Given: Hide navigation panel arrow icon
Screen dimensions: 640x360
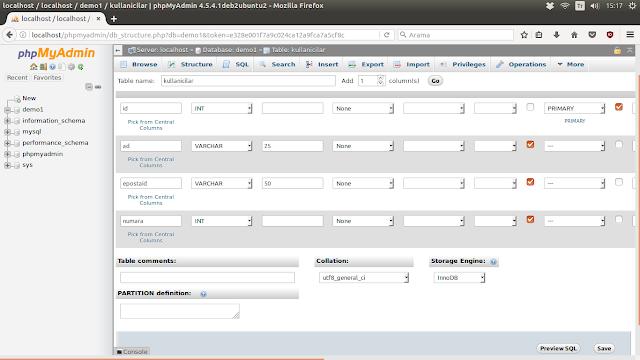Looking at the screenshot, I should point(118,50).
